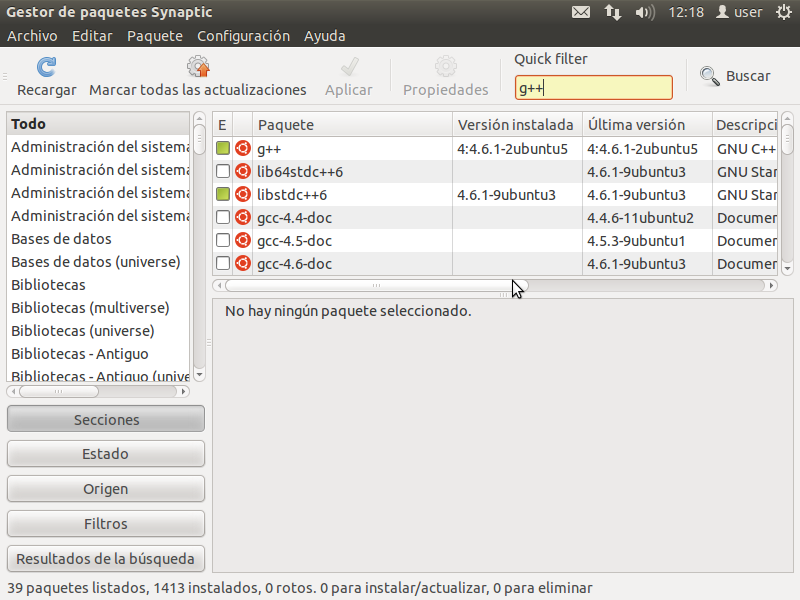Focus the Quick filter text field
The height and width of the screenshot is (600, 800).
(593, 88)
